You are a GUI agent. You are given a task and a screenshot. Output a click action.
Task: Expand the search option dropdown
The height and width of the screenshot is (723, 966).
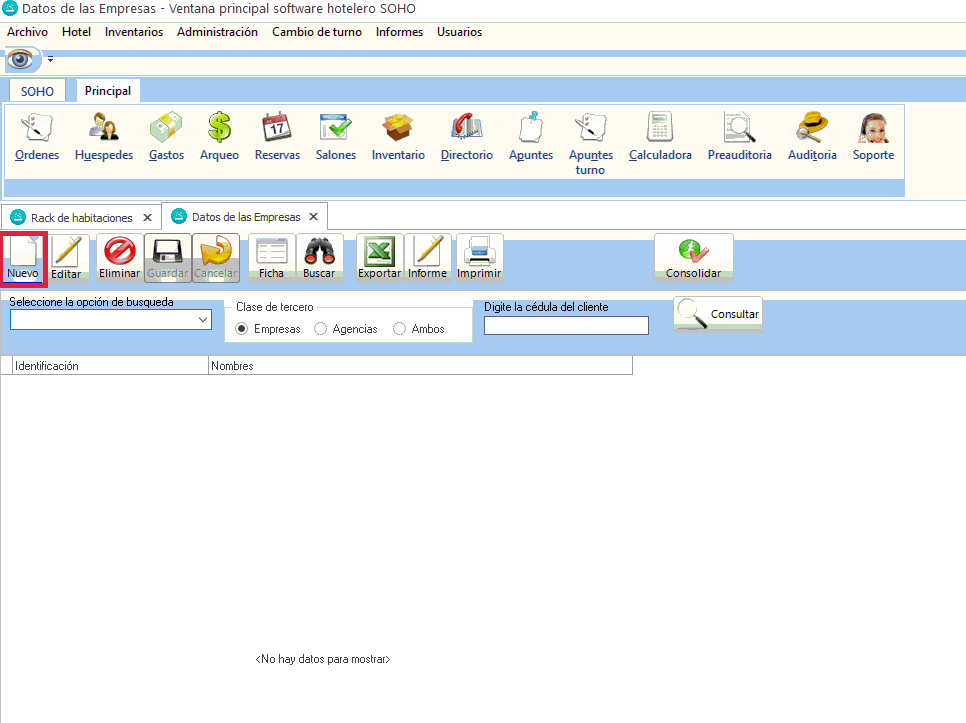point(204,320)
